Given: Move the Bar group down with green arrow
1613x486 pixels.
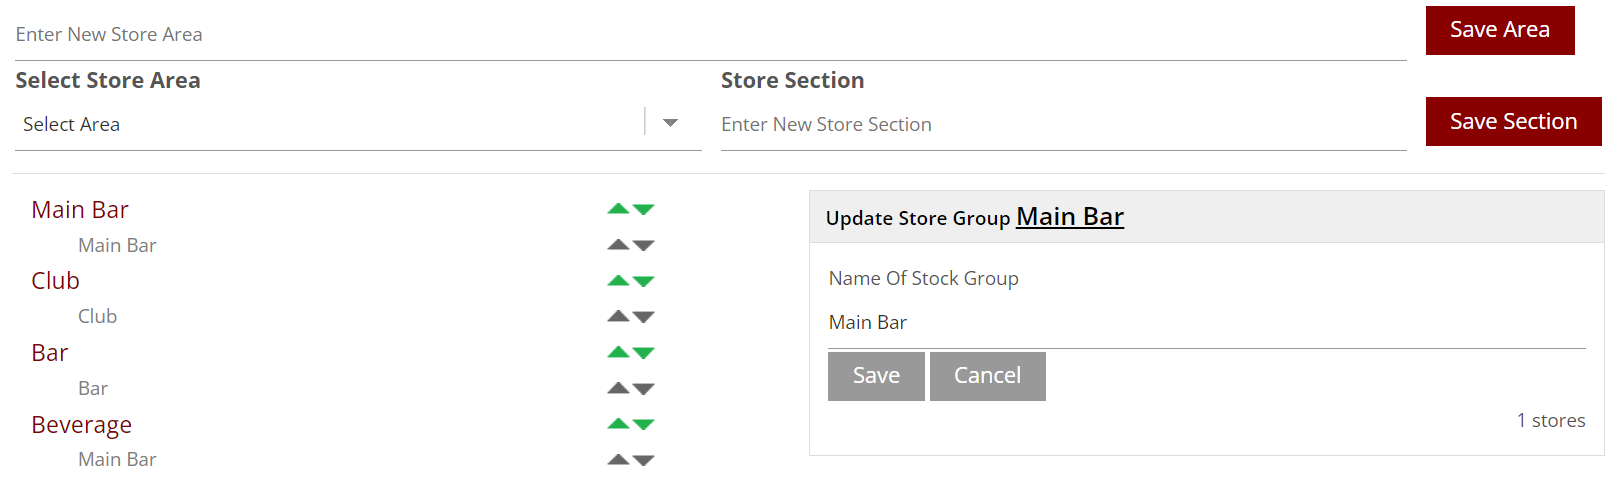Looking at the screenshot, I should 644,353.
